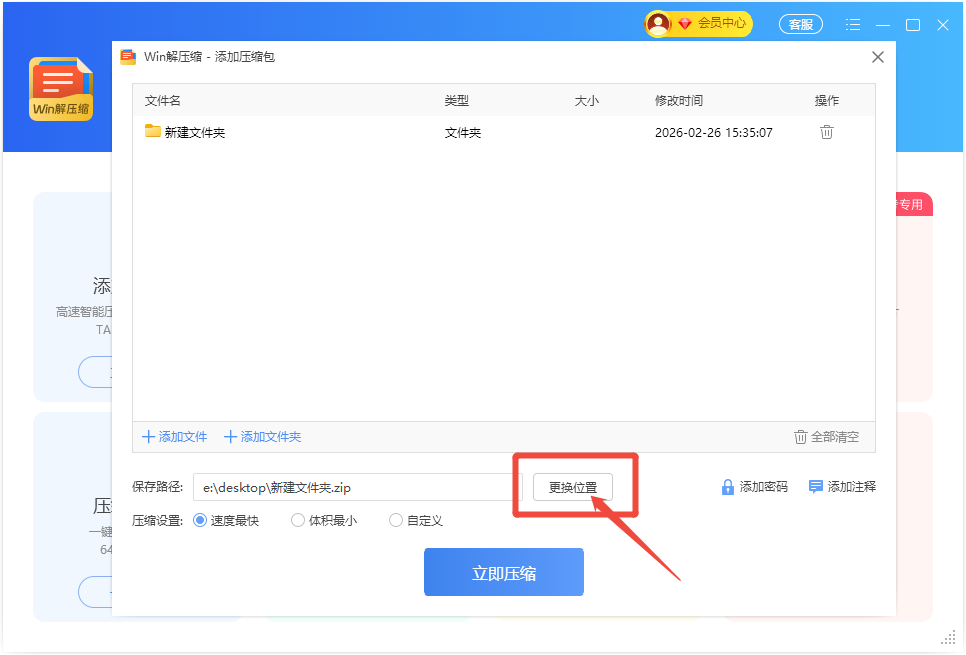This screenshot has width=966, height=655.
Task: Select the 速度最快 radio option
Action: 199,520
